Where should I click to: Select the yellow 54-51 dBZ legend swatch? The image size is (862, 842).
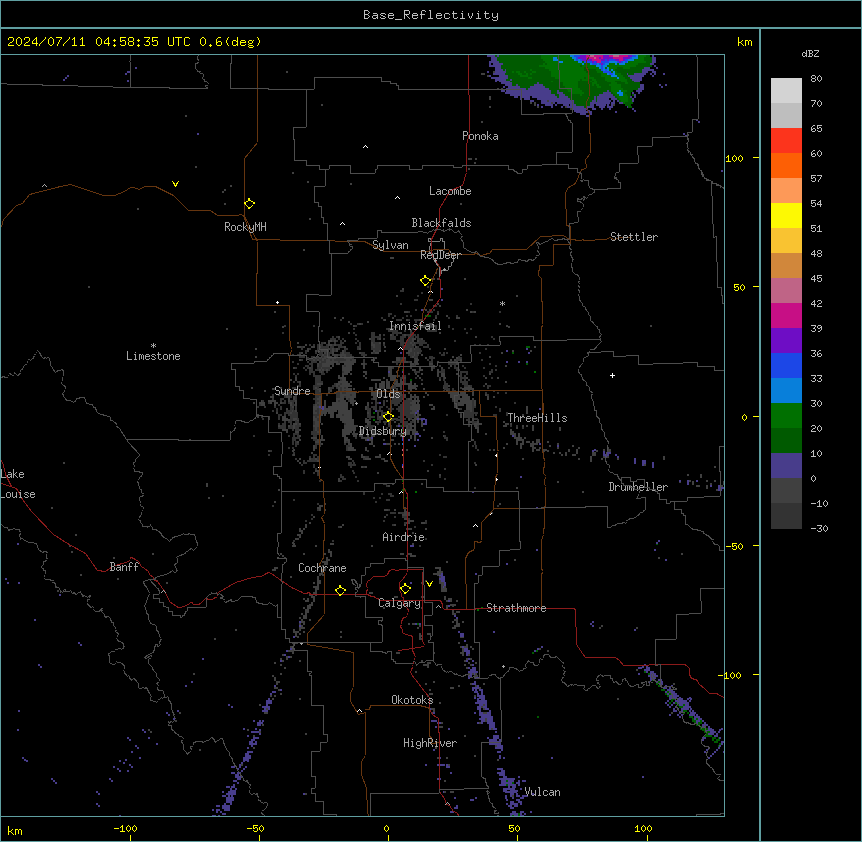point(786,215)
